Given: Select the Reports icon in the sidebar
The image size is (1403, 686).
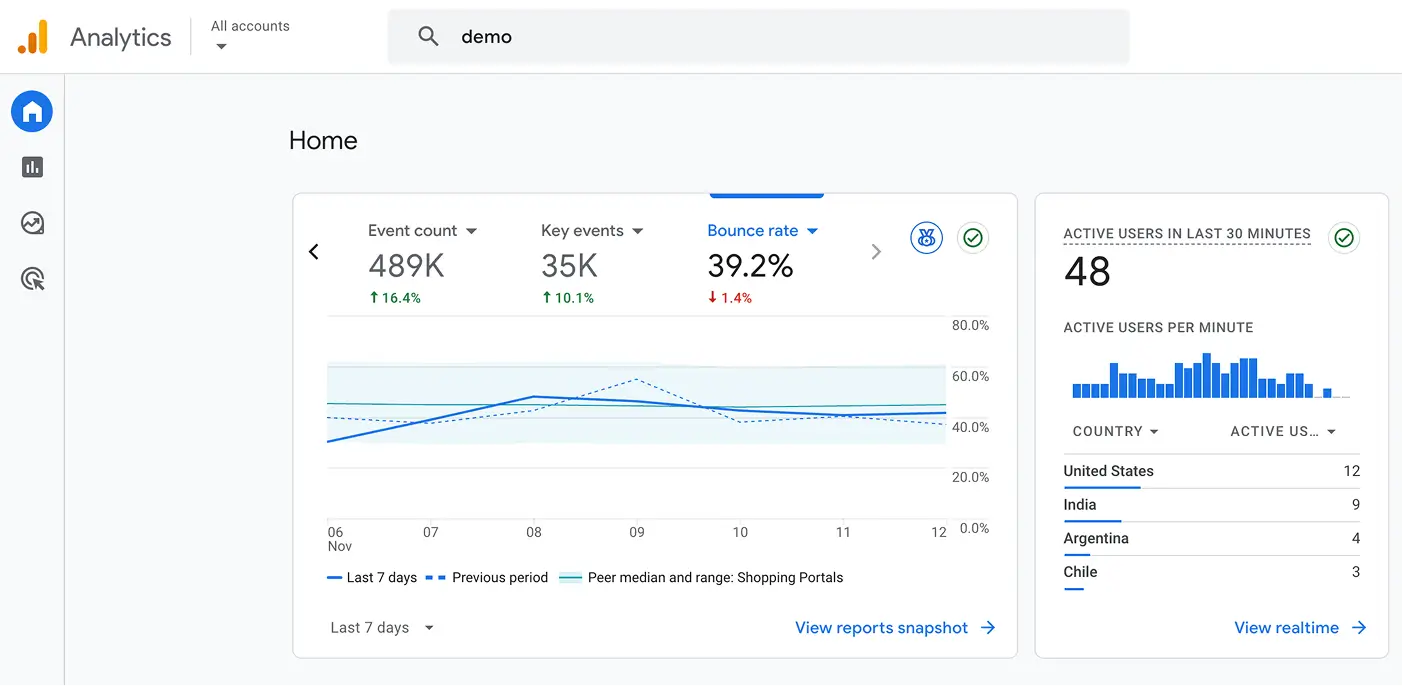Looking at the screenshot, I should (x=31, y=167).
